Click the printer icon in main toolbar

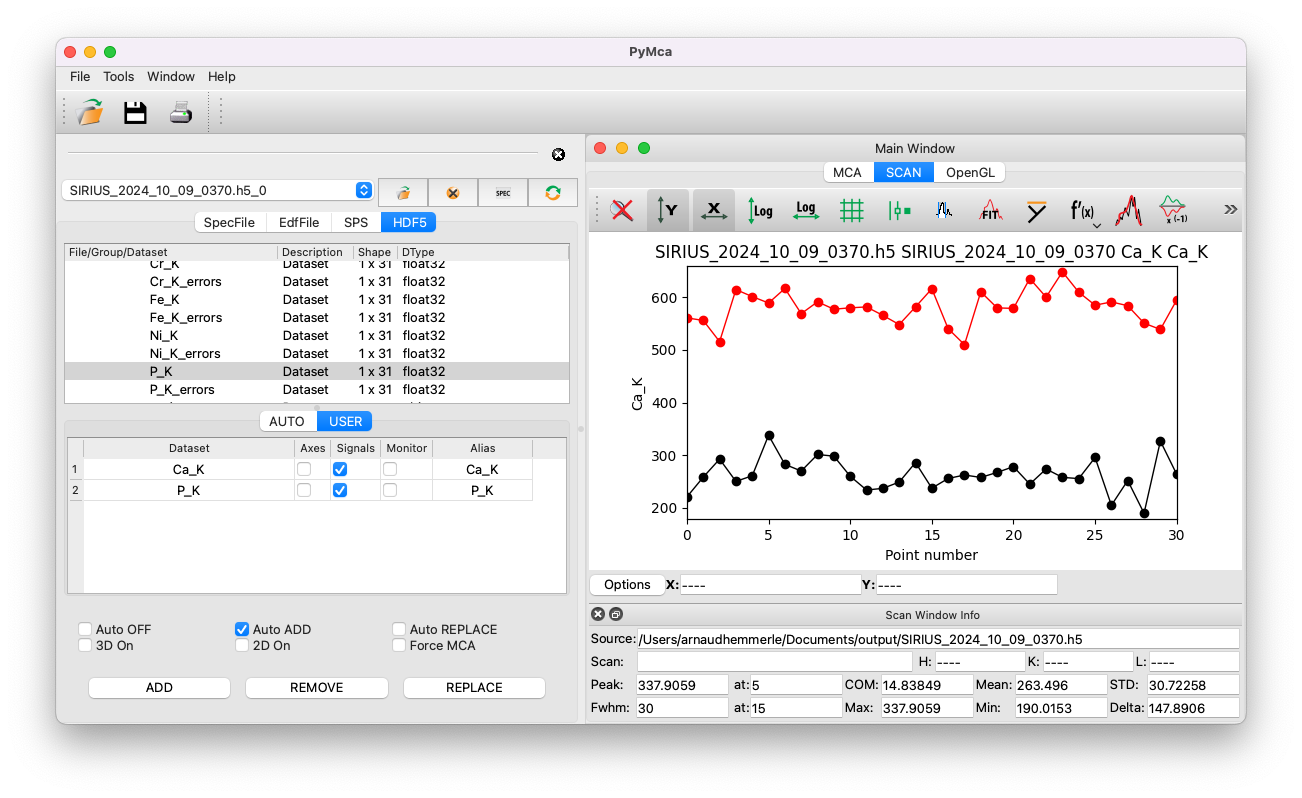tap(180, 112)
